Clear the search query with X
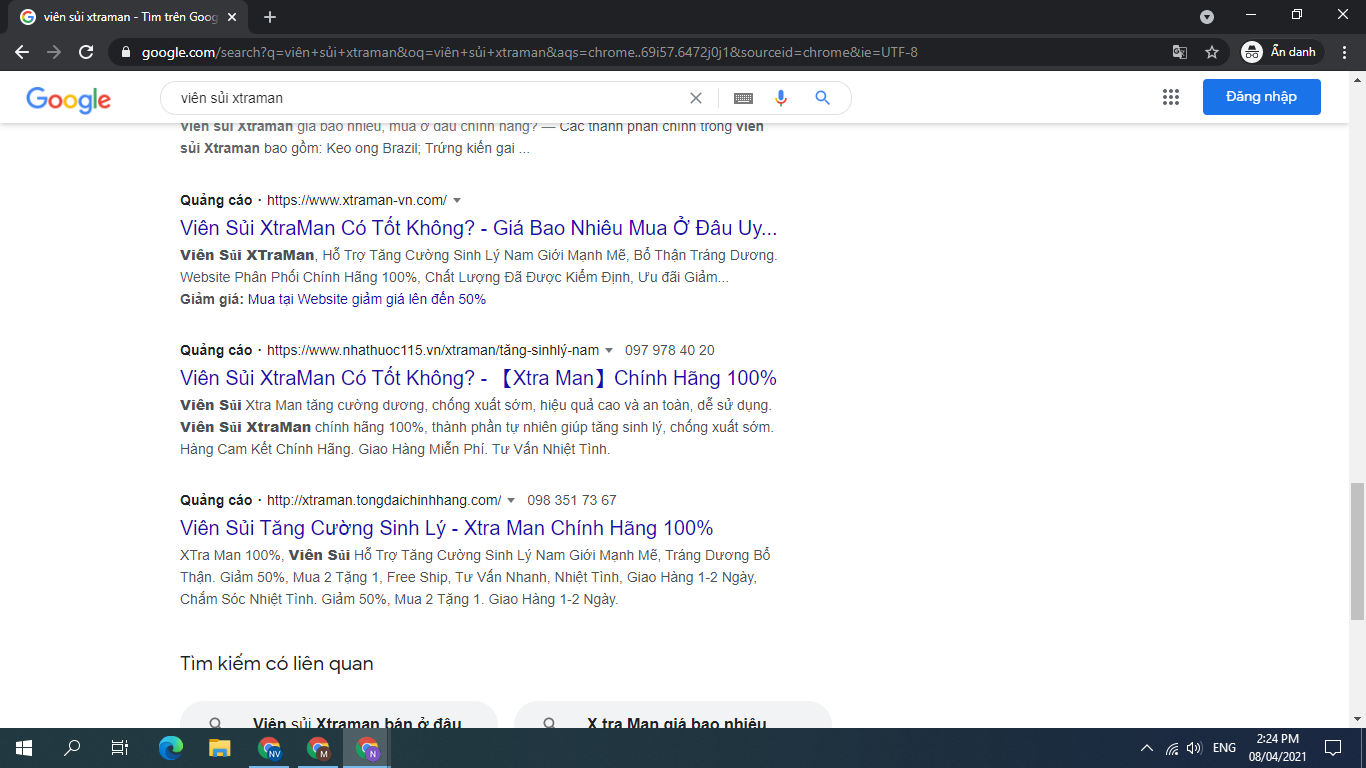 point(696,98)
